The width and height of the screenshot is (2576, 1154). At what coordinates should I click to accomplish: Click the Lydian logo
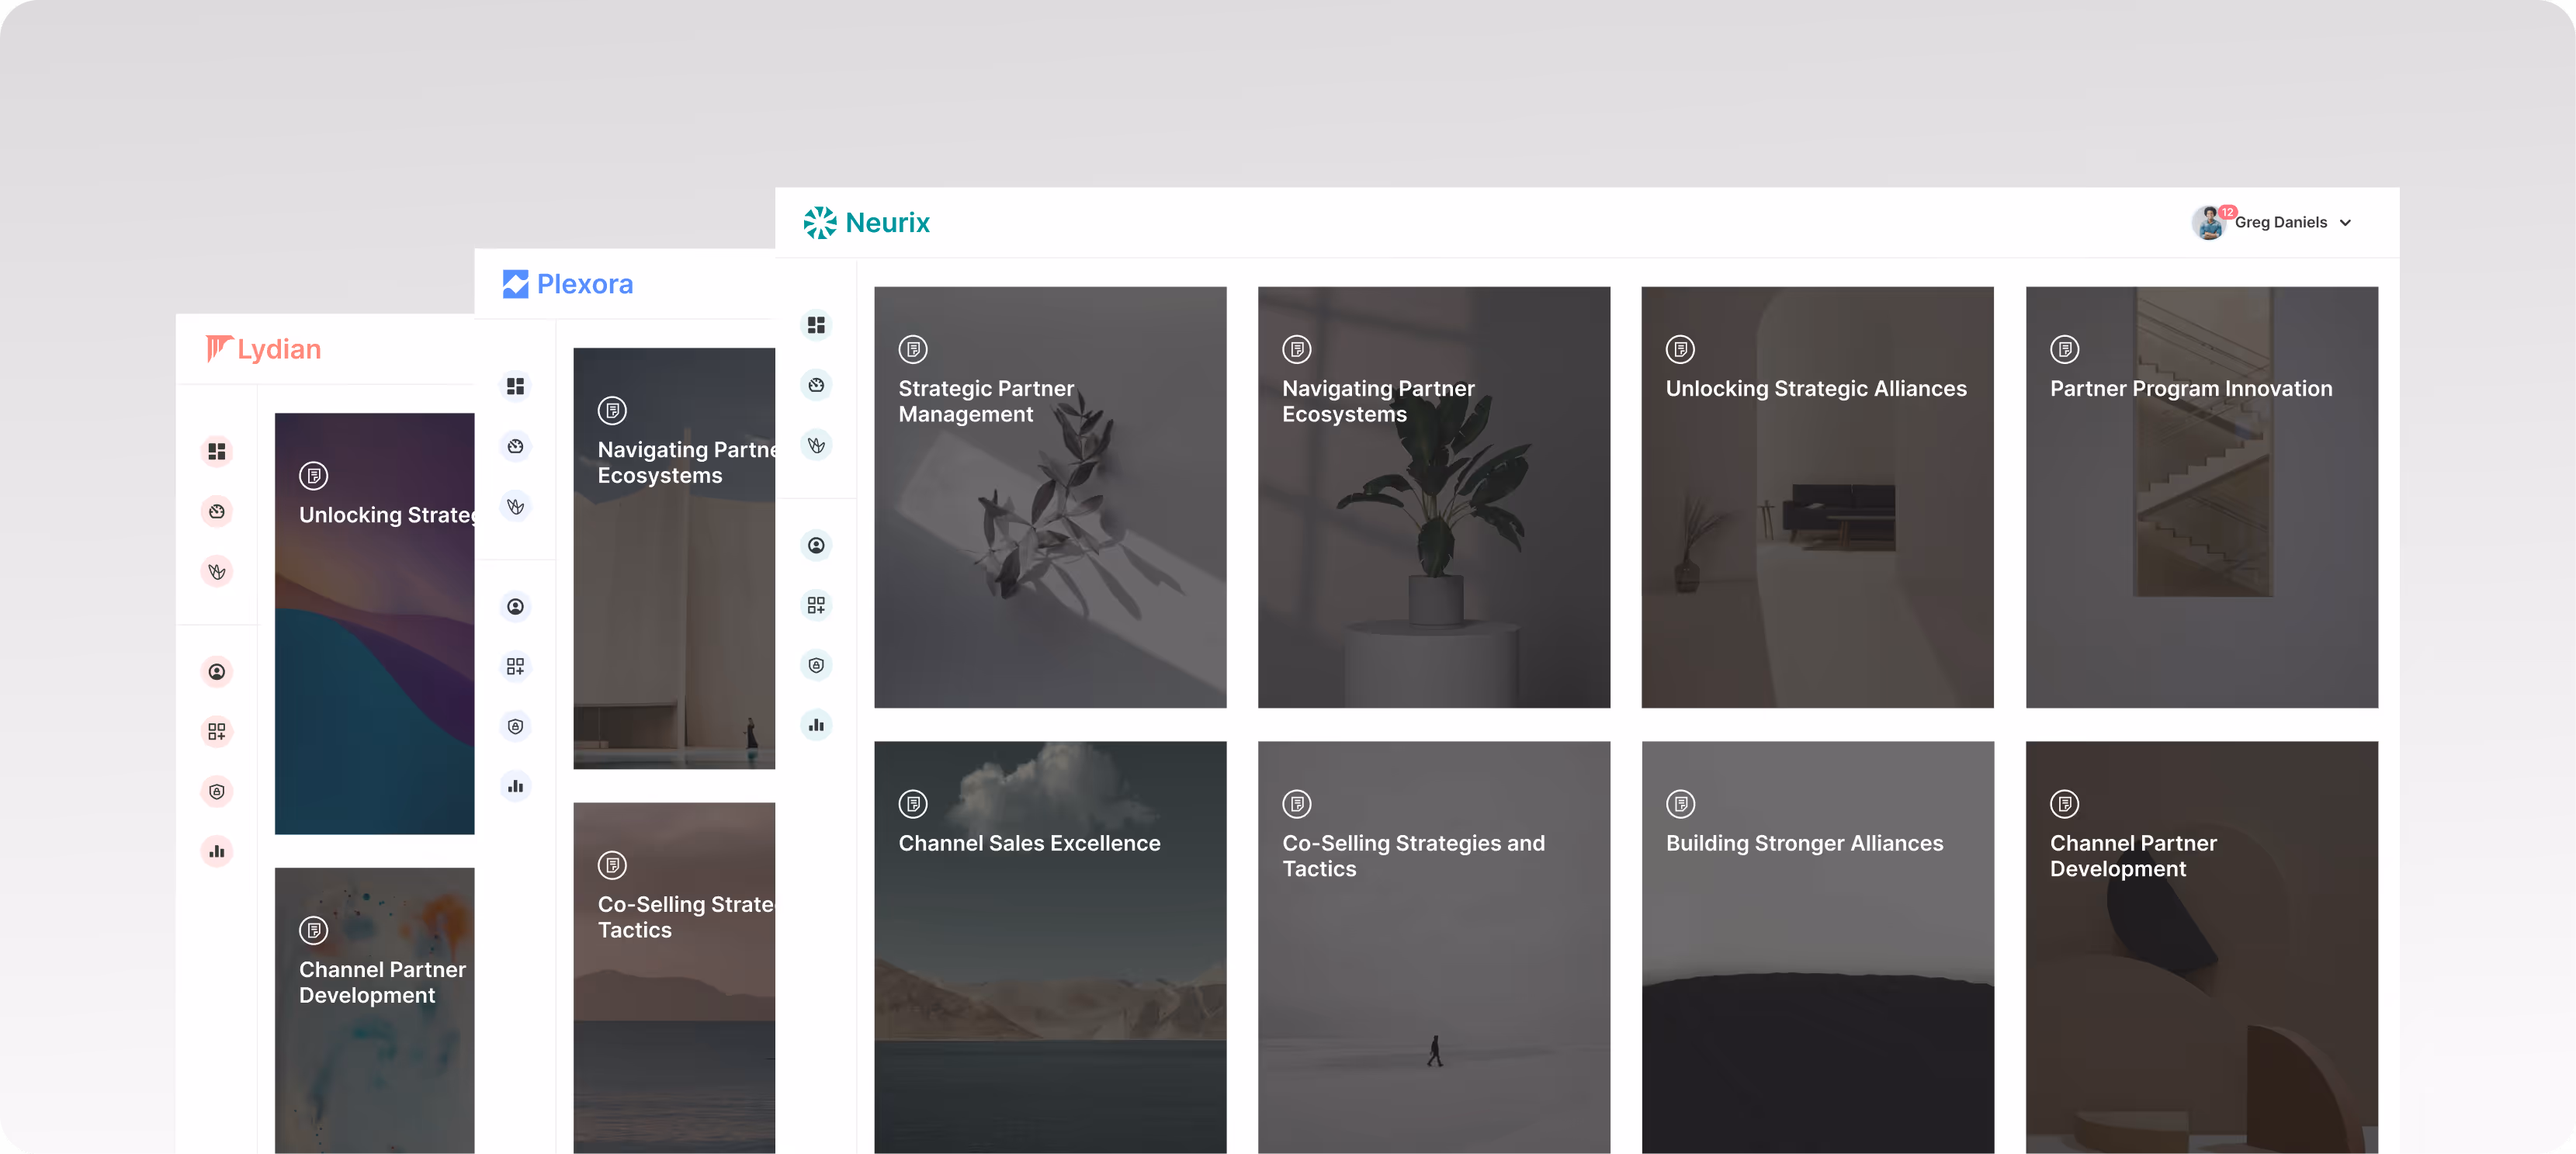click(264, 349)
